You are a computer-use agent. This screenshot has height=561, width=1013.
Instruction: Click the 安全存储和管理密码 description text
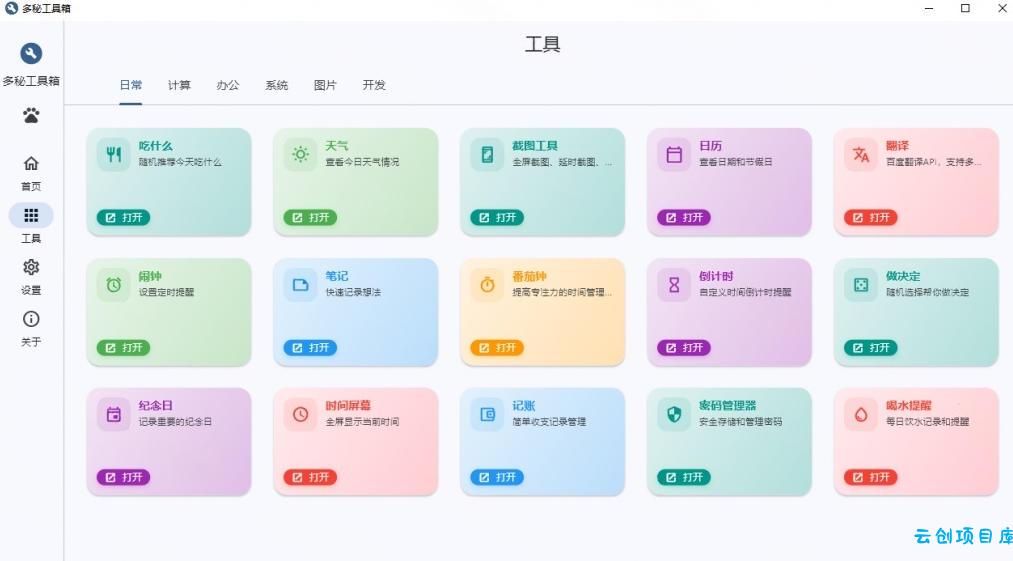click(x=740, y=421)
